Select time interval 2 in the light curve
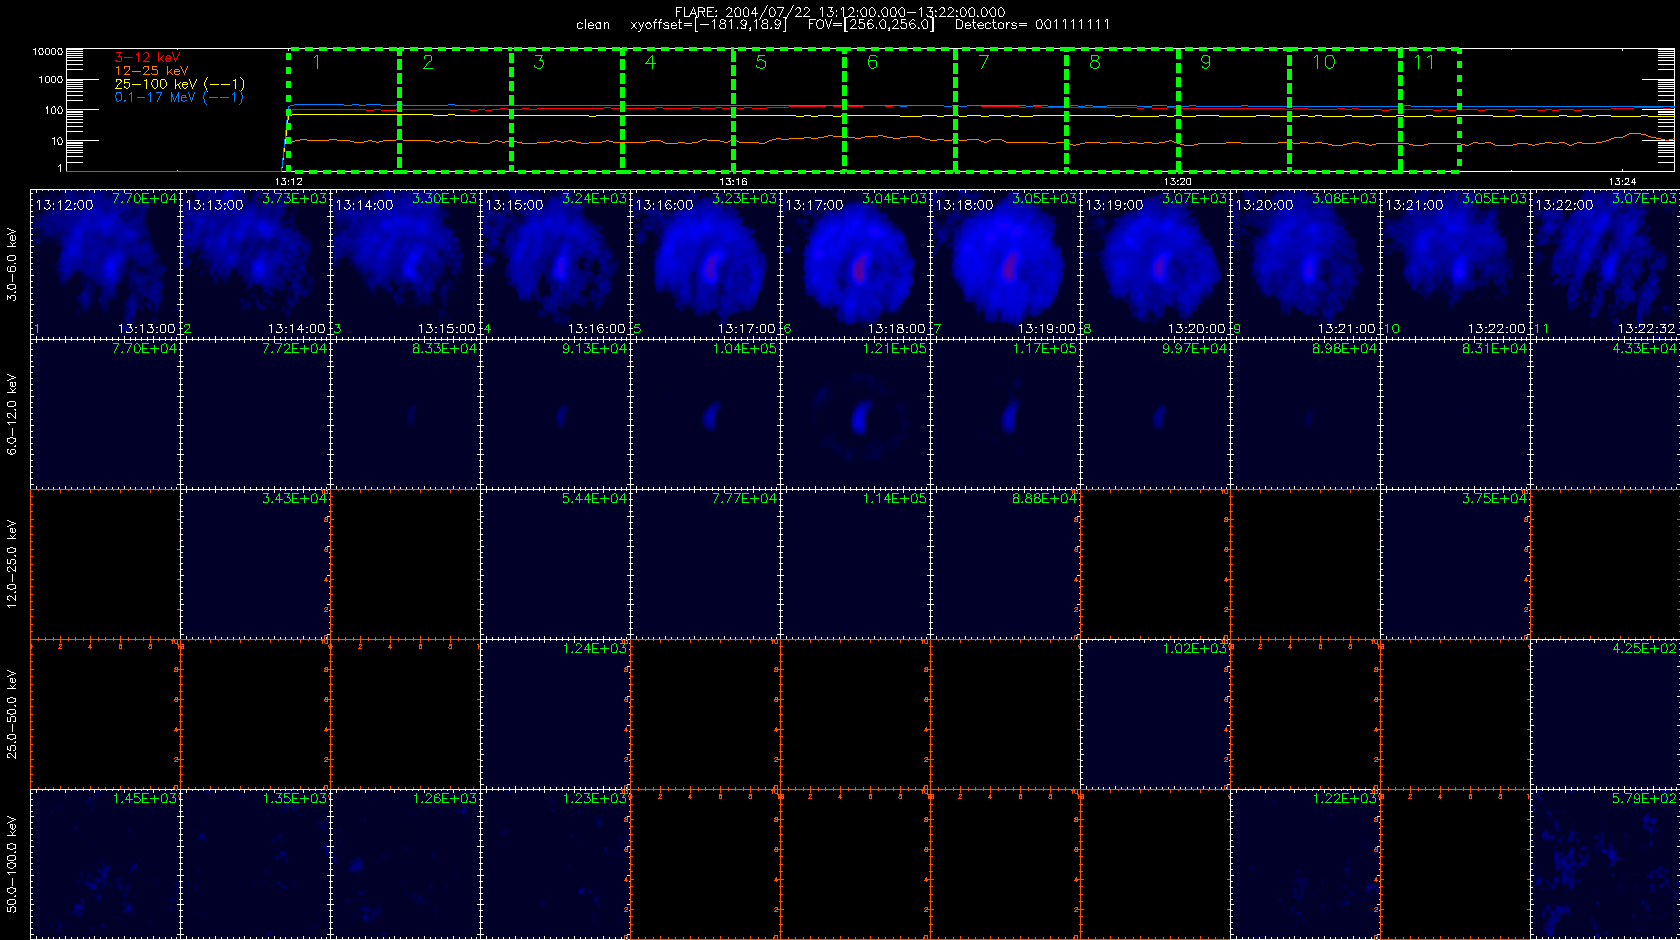The image size is (1680, 940). tap(455, 110)
